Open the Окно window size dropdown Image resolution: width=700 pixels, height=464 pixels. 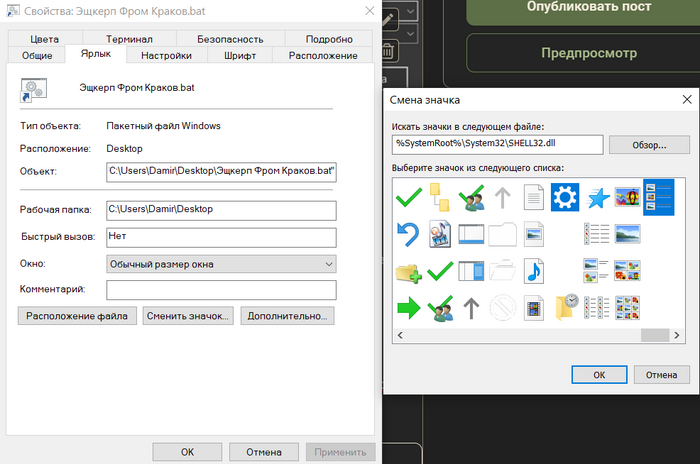tap(221, 263)
